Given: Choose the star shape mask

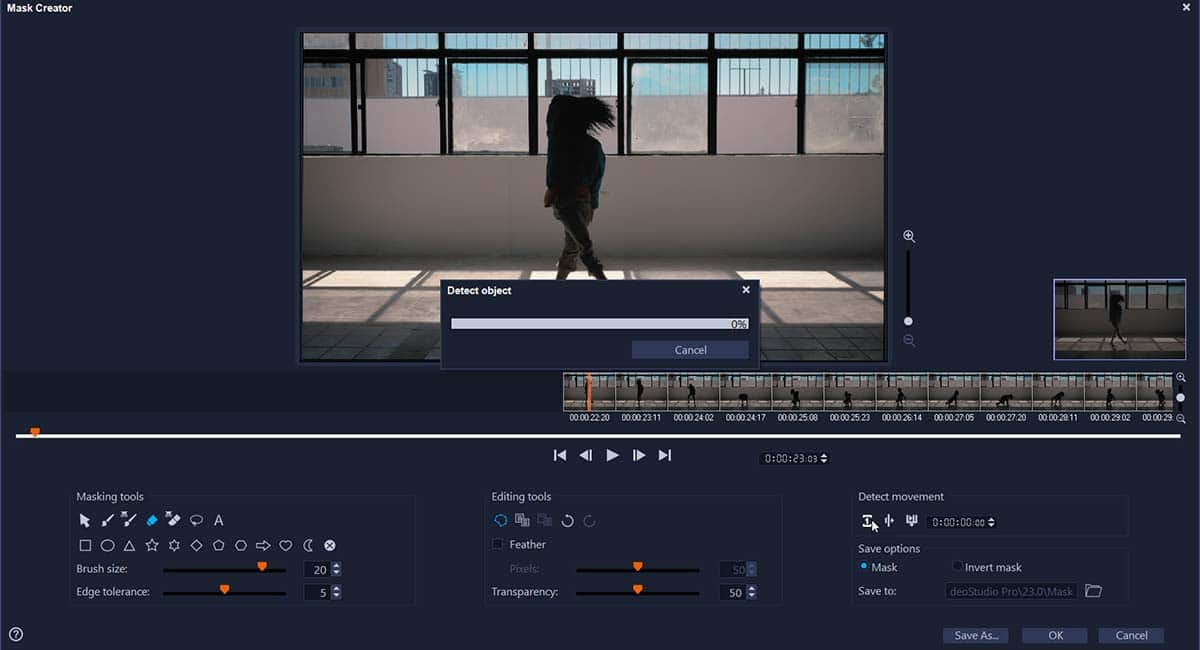Looking at the screenshot, I should (x=152, y=546).
